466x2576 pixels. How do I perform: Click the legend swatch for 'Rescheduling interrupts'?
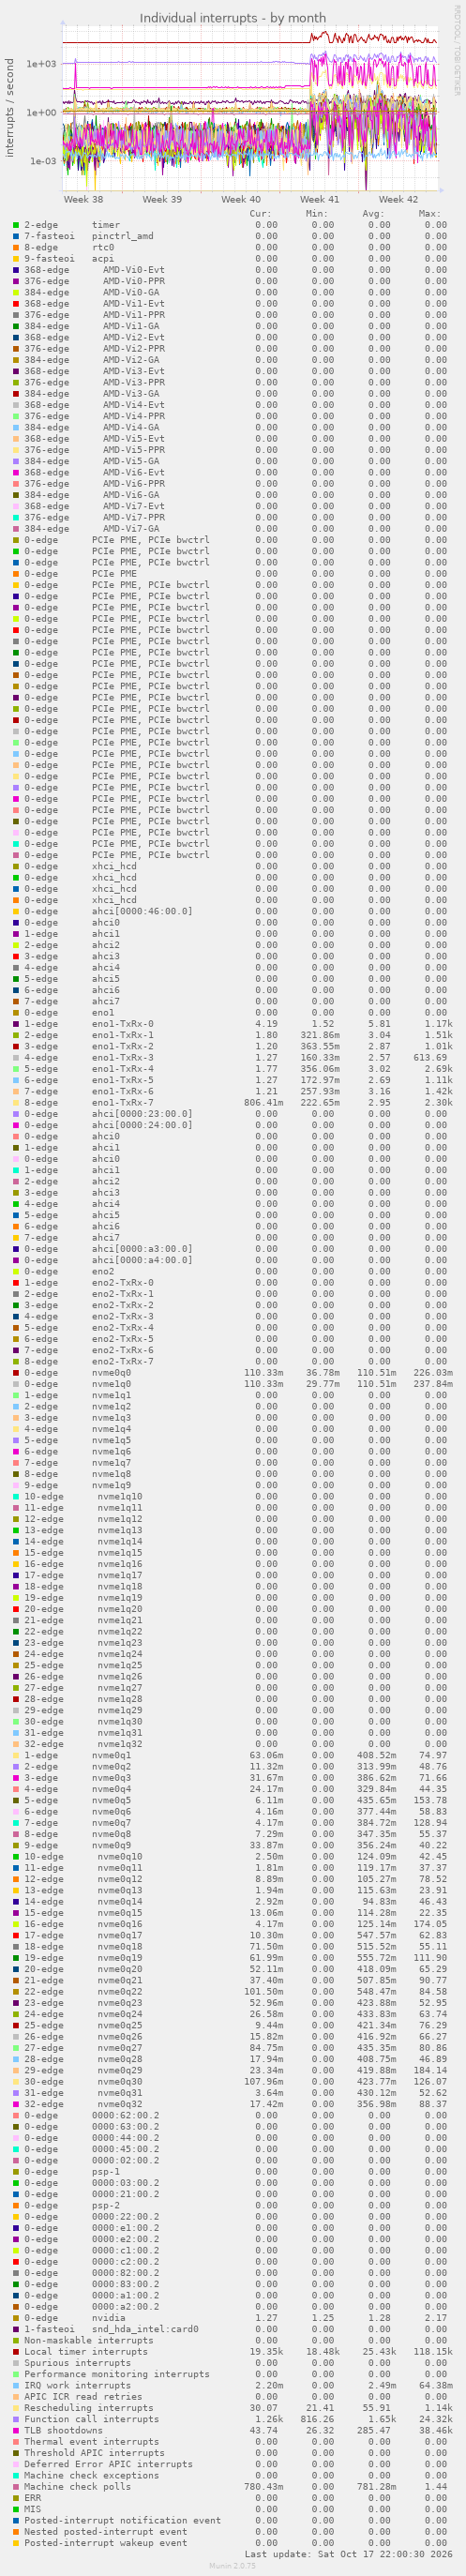16,2408
